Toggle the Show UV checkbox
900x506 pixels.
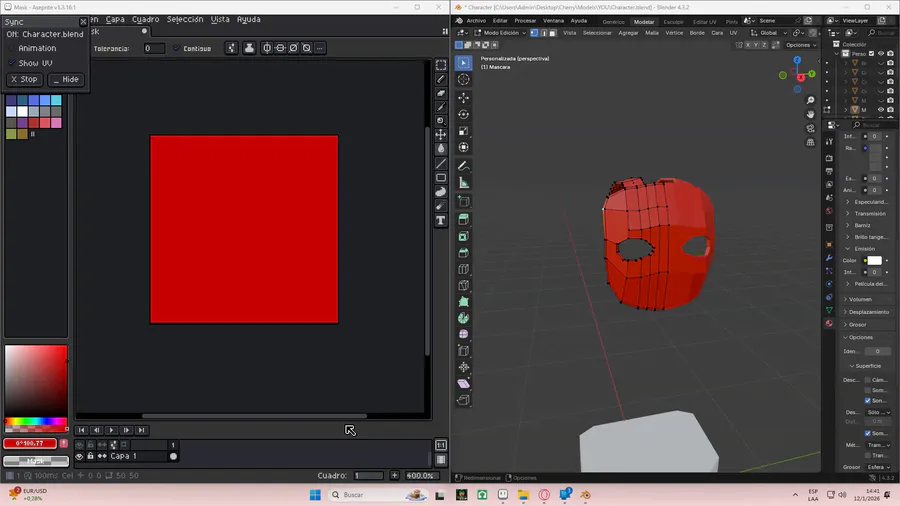[x=12, y=63]
